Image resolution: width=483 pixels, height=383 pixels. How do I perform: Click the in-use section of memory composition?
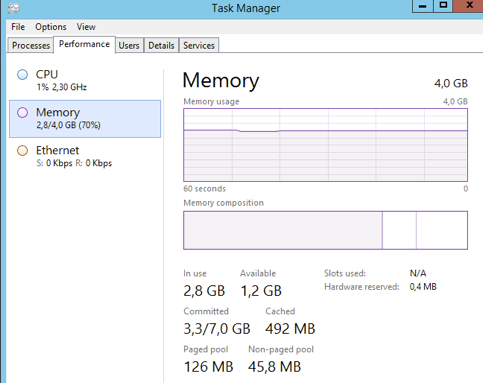pyautogui.click(x=283, y=230)
